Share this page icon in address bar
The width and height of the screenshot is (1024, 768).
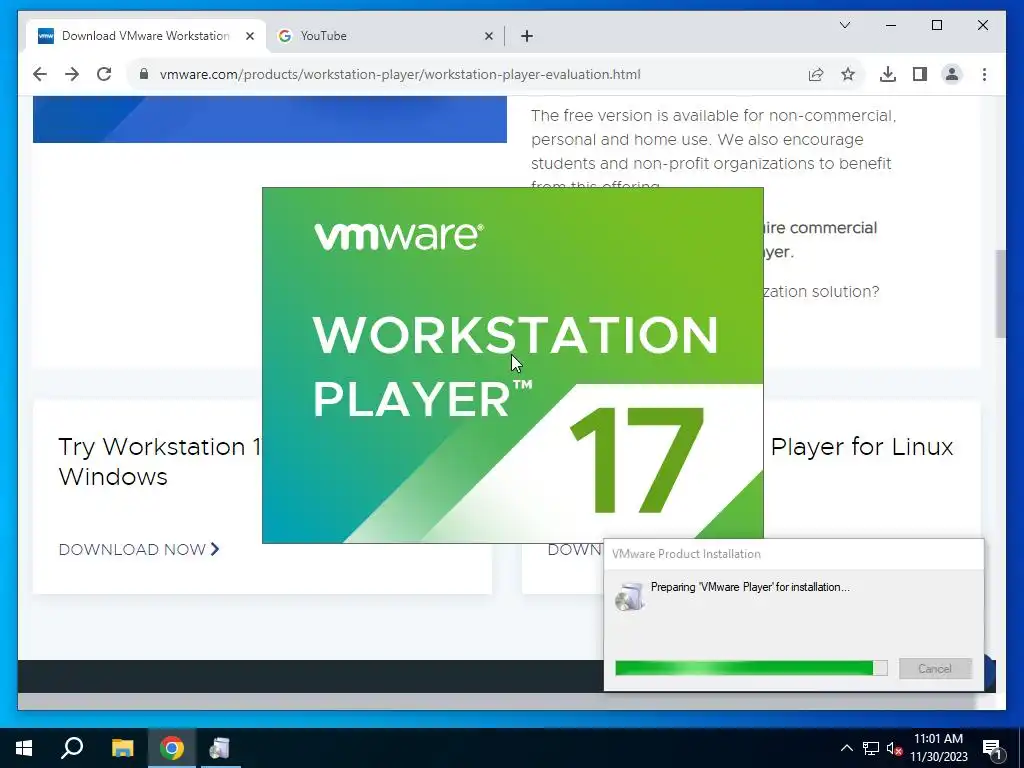[816, 74]
